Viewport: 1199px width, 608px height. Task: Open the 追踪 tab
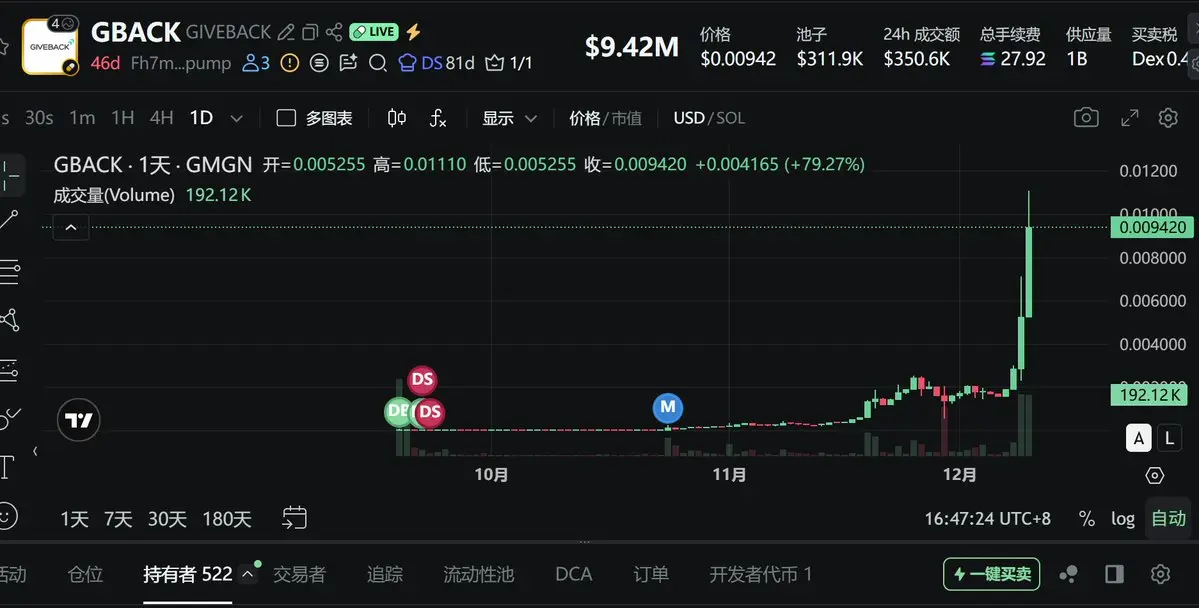tap(384, 574)
